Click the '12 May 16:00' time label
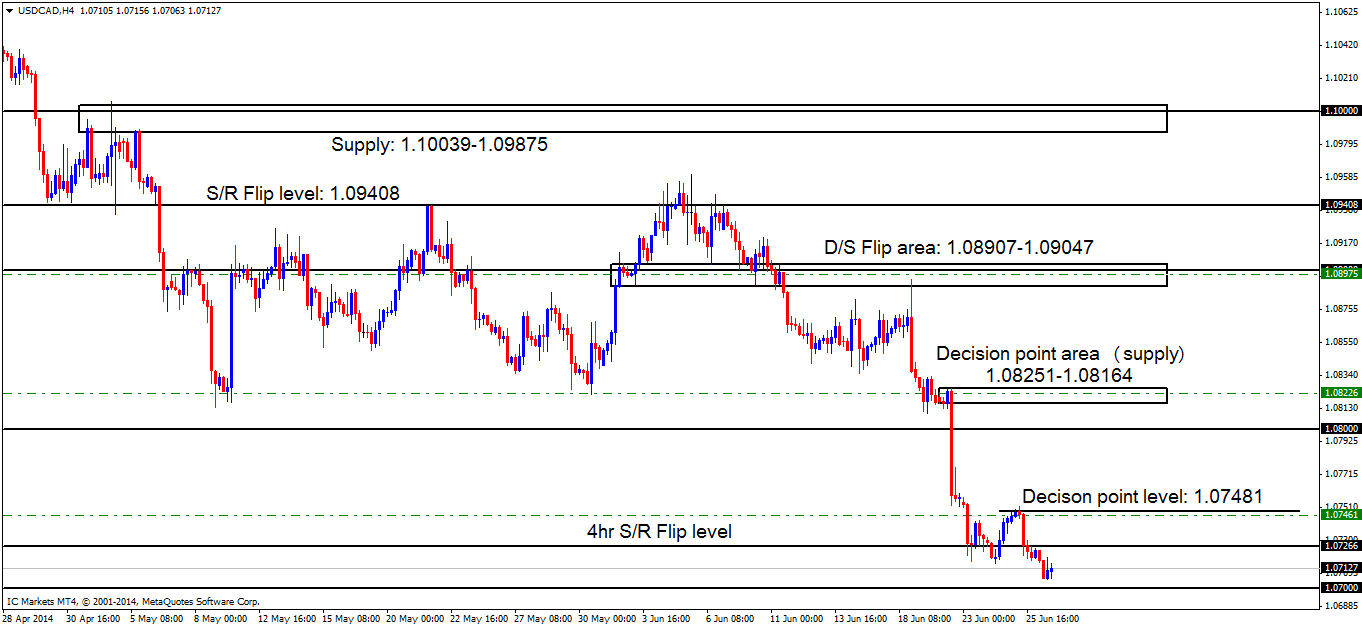The image size is (1362, 627). [x=286, y=619]
